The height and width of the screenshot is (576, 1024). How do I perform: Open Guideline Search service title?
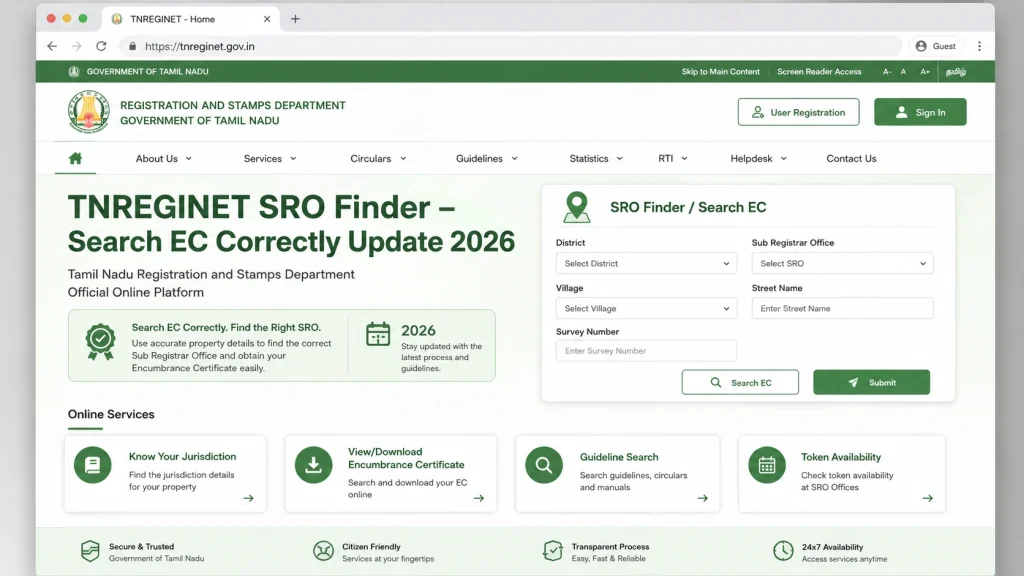(x=619, y=457)
